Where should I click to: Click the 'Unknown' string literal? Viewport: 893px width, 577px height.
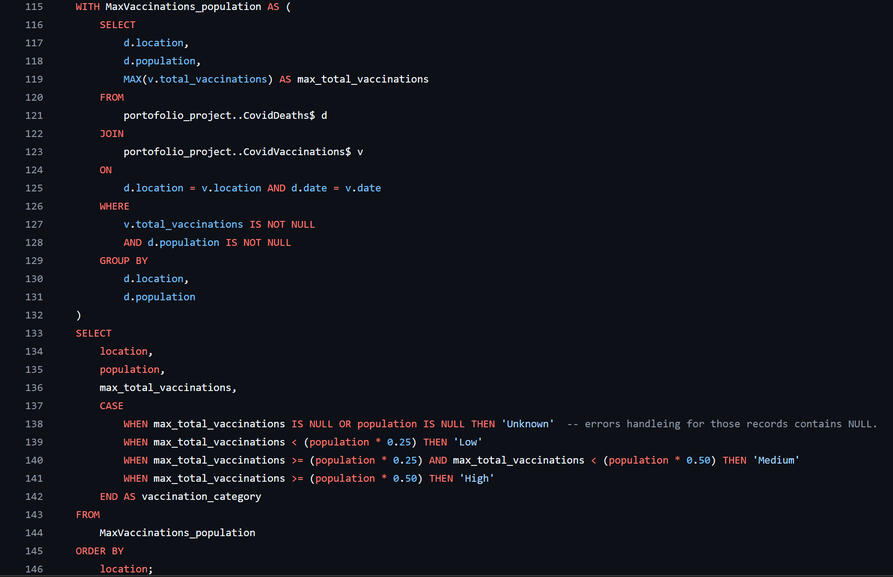click(x=527, y=424)
